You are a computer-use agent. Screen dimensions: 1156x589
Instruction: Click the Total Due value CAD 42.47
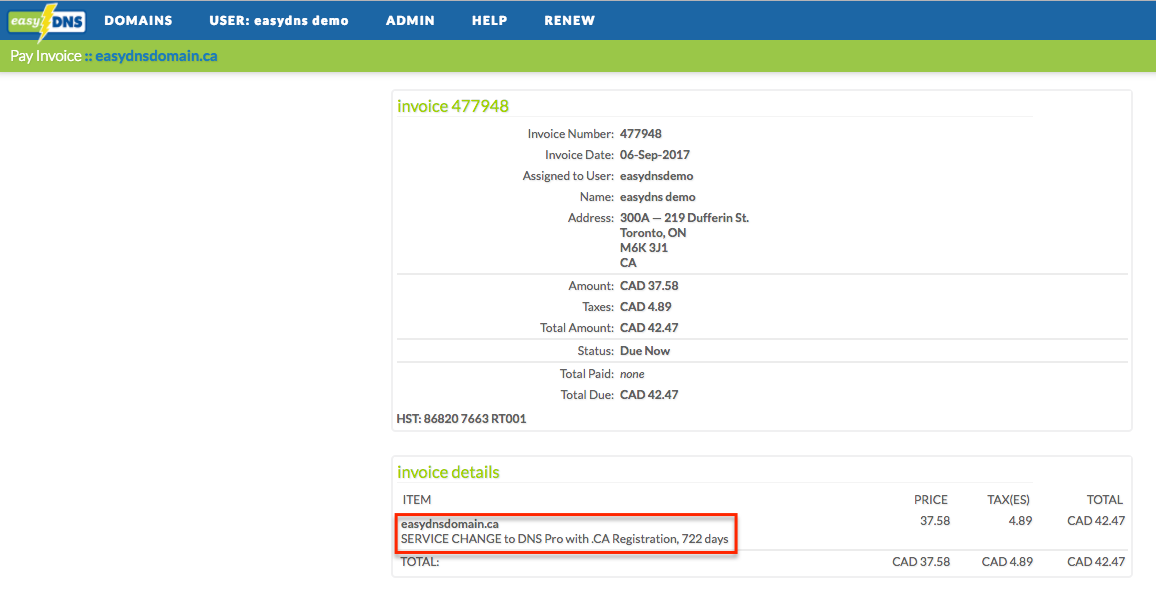click(x=649, y=395)
